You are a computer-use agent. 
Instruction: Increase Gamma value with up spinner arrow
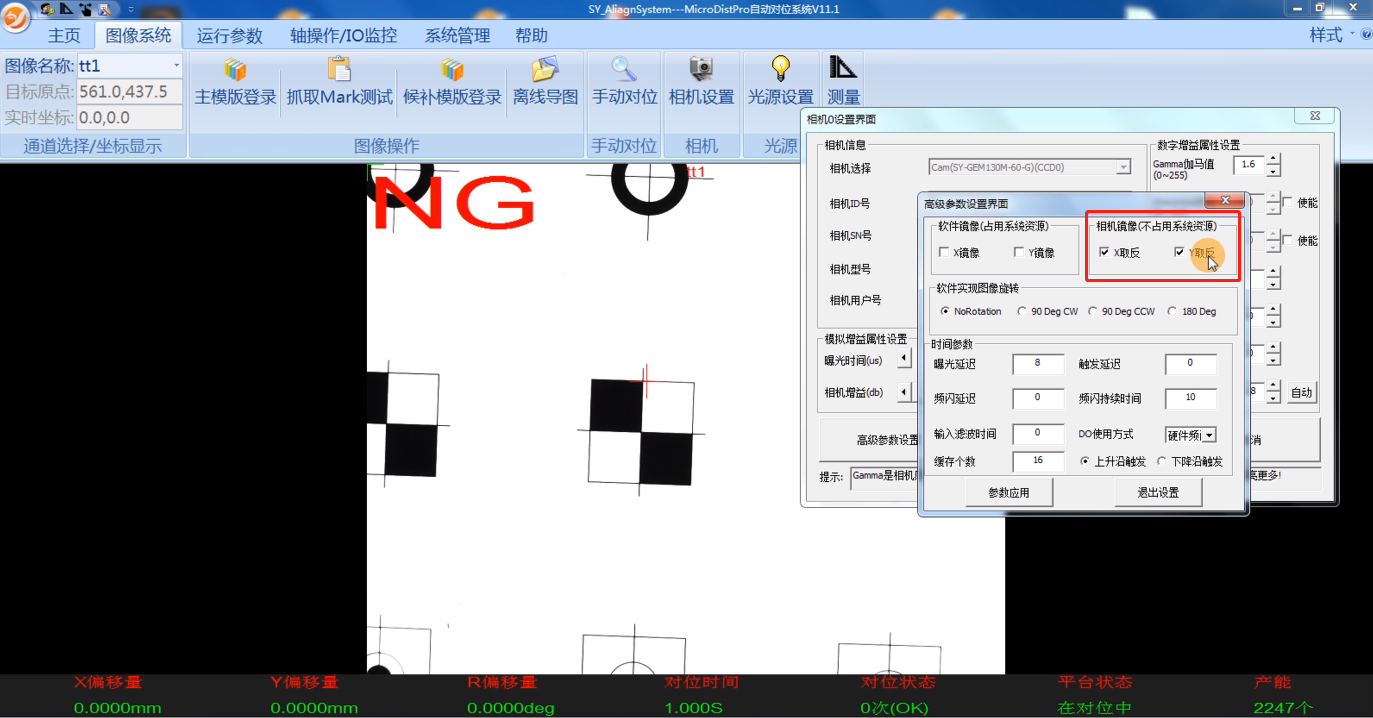(1273, 159)
